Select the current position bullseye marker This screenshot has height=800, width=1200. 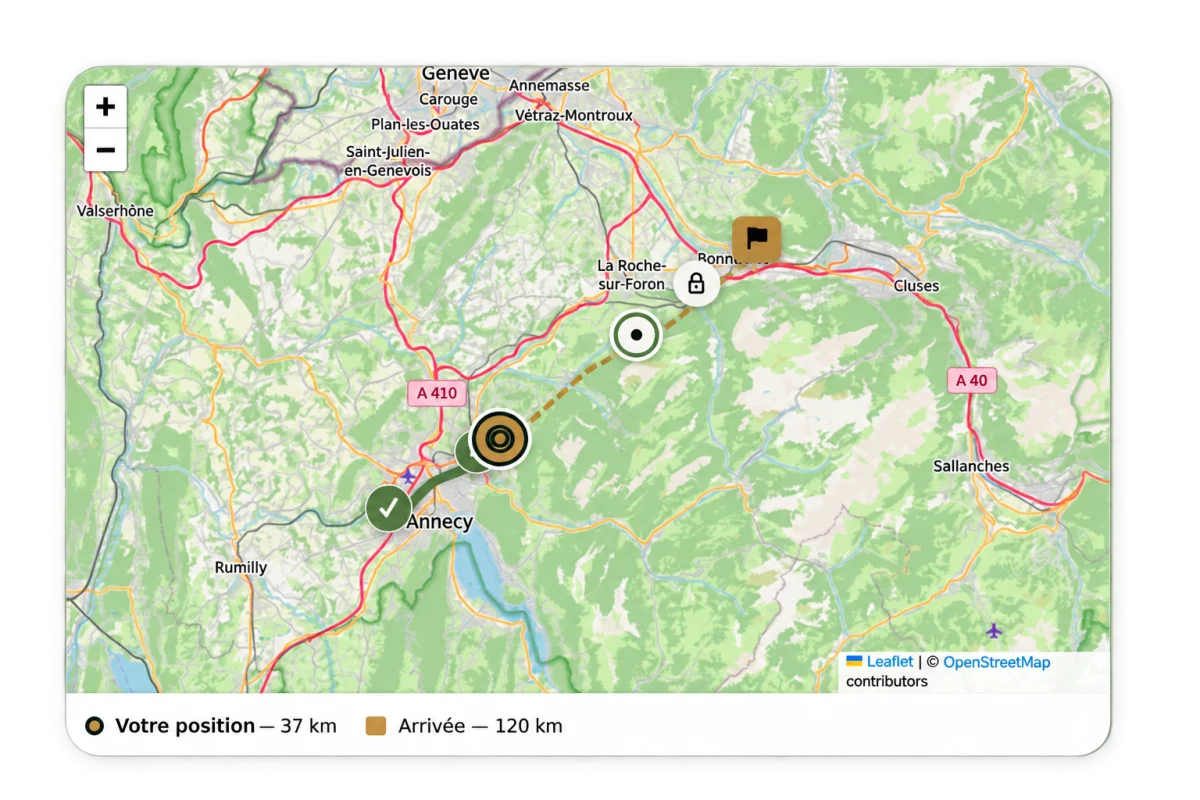click(500, 439)
